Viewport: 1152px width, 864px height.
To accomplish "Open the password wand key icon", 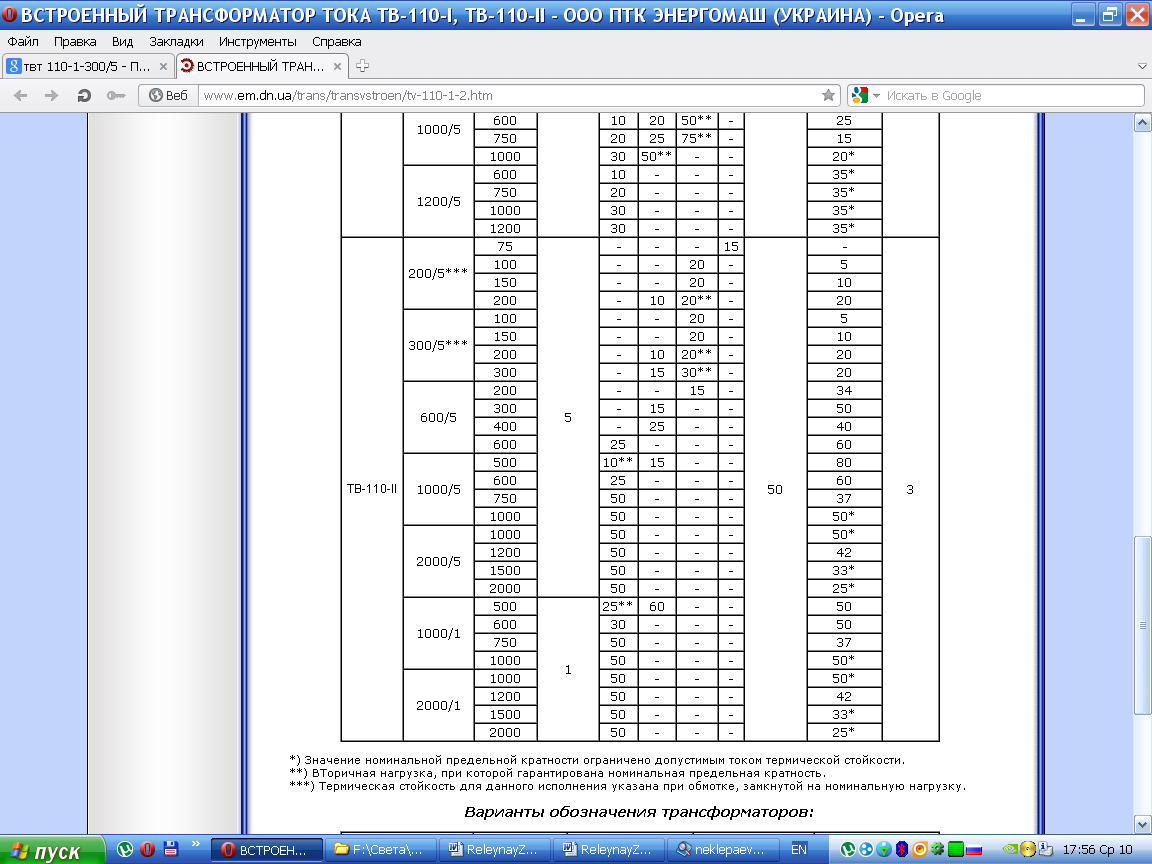I will click(115, 96).
